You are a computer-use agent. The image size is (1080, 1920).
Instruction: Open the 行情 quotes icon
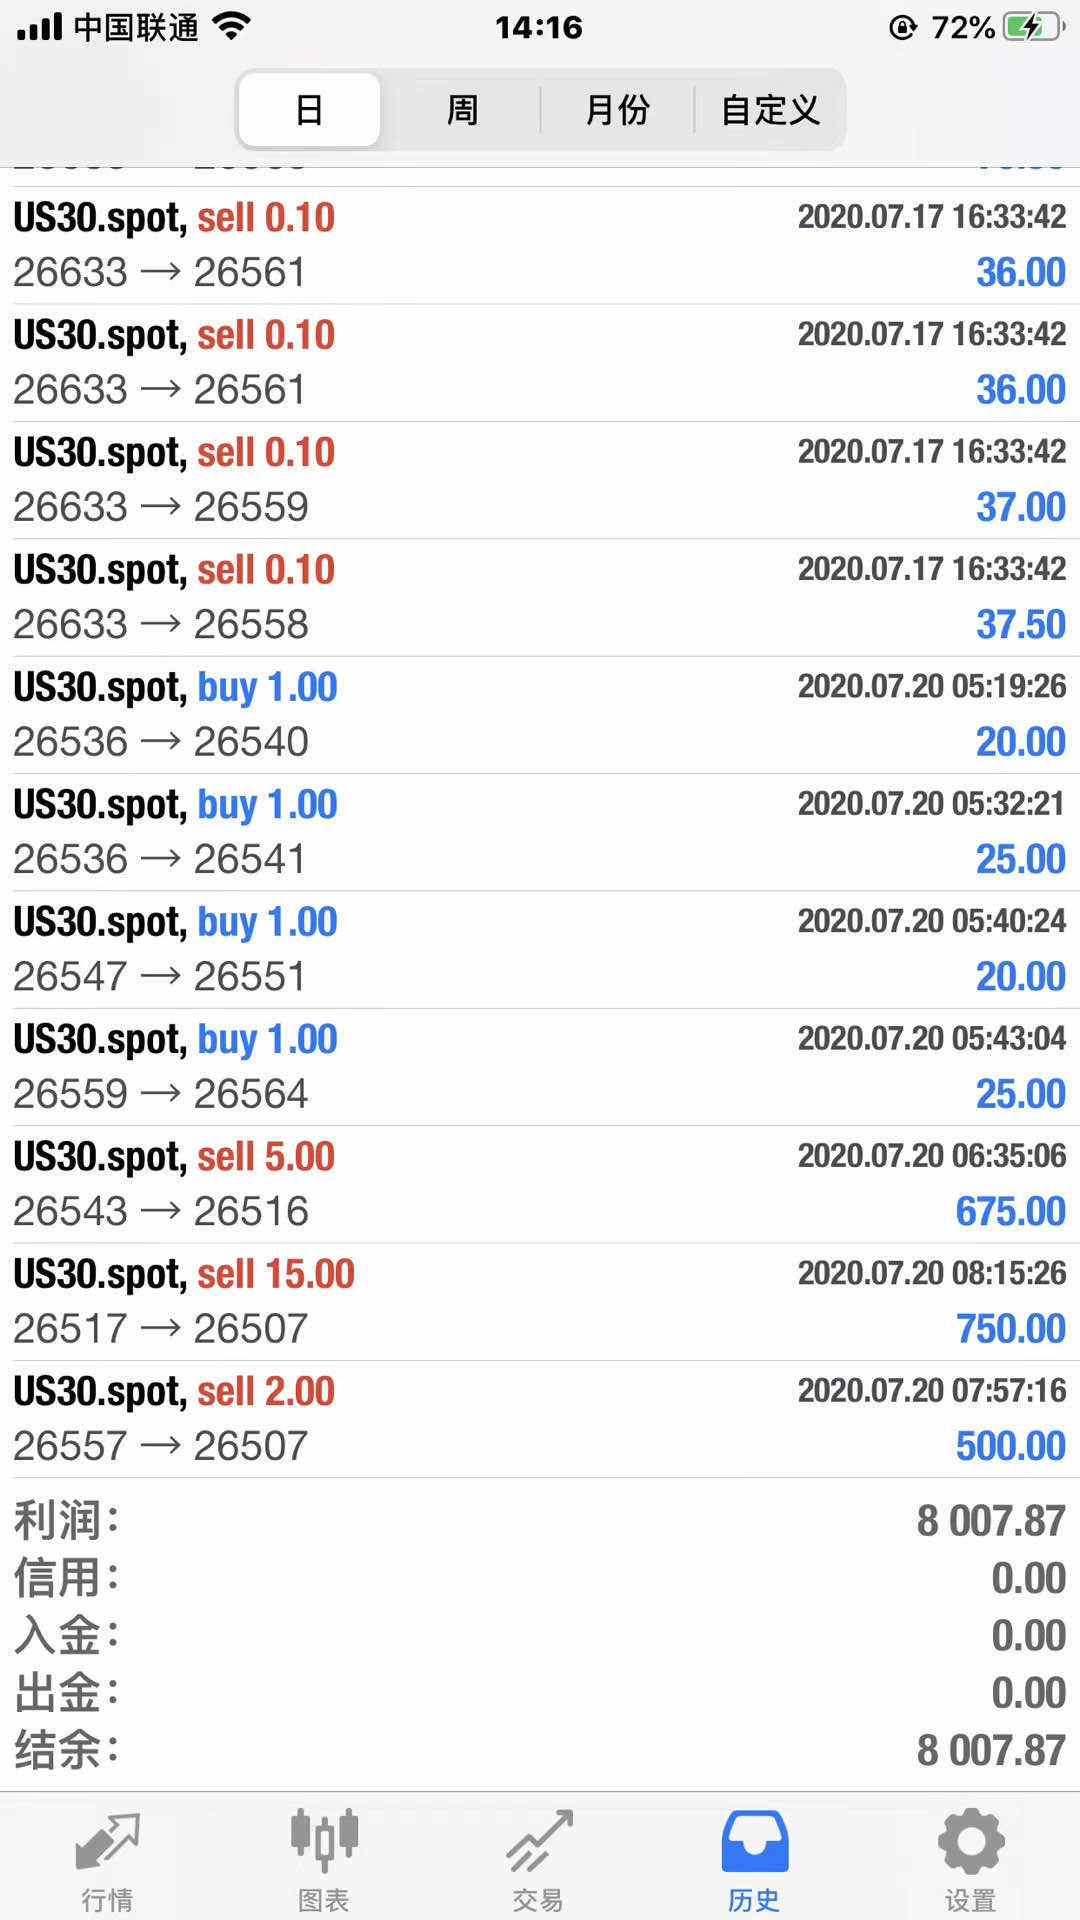tap(107, 1842)
